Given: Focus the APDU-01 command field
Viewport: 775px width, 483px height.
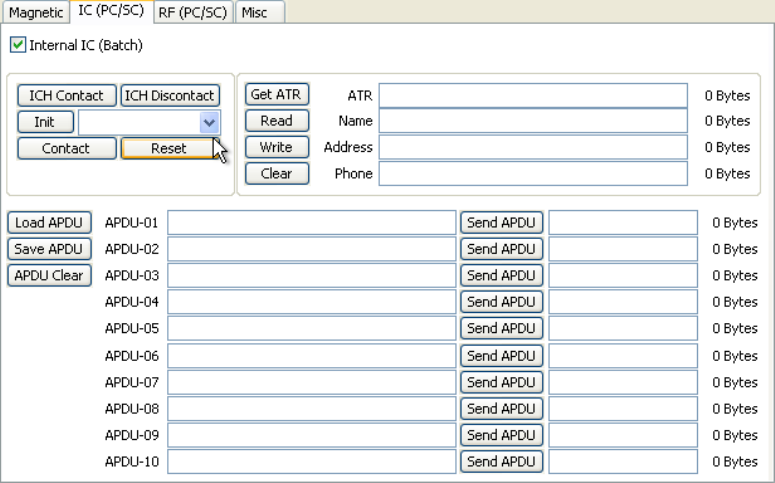Looking at the screenshot, I should coord(311,222).
